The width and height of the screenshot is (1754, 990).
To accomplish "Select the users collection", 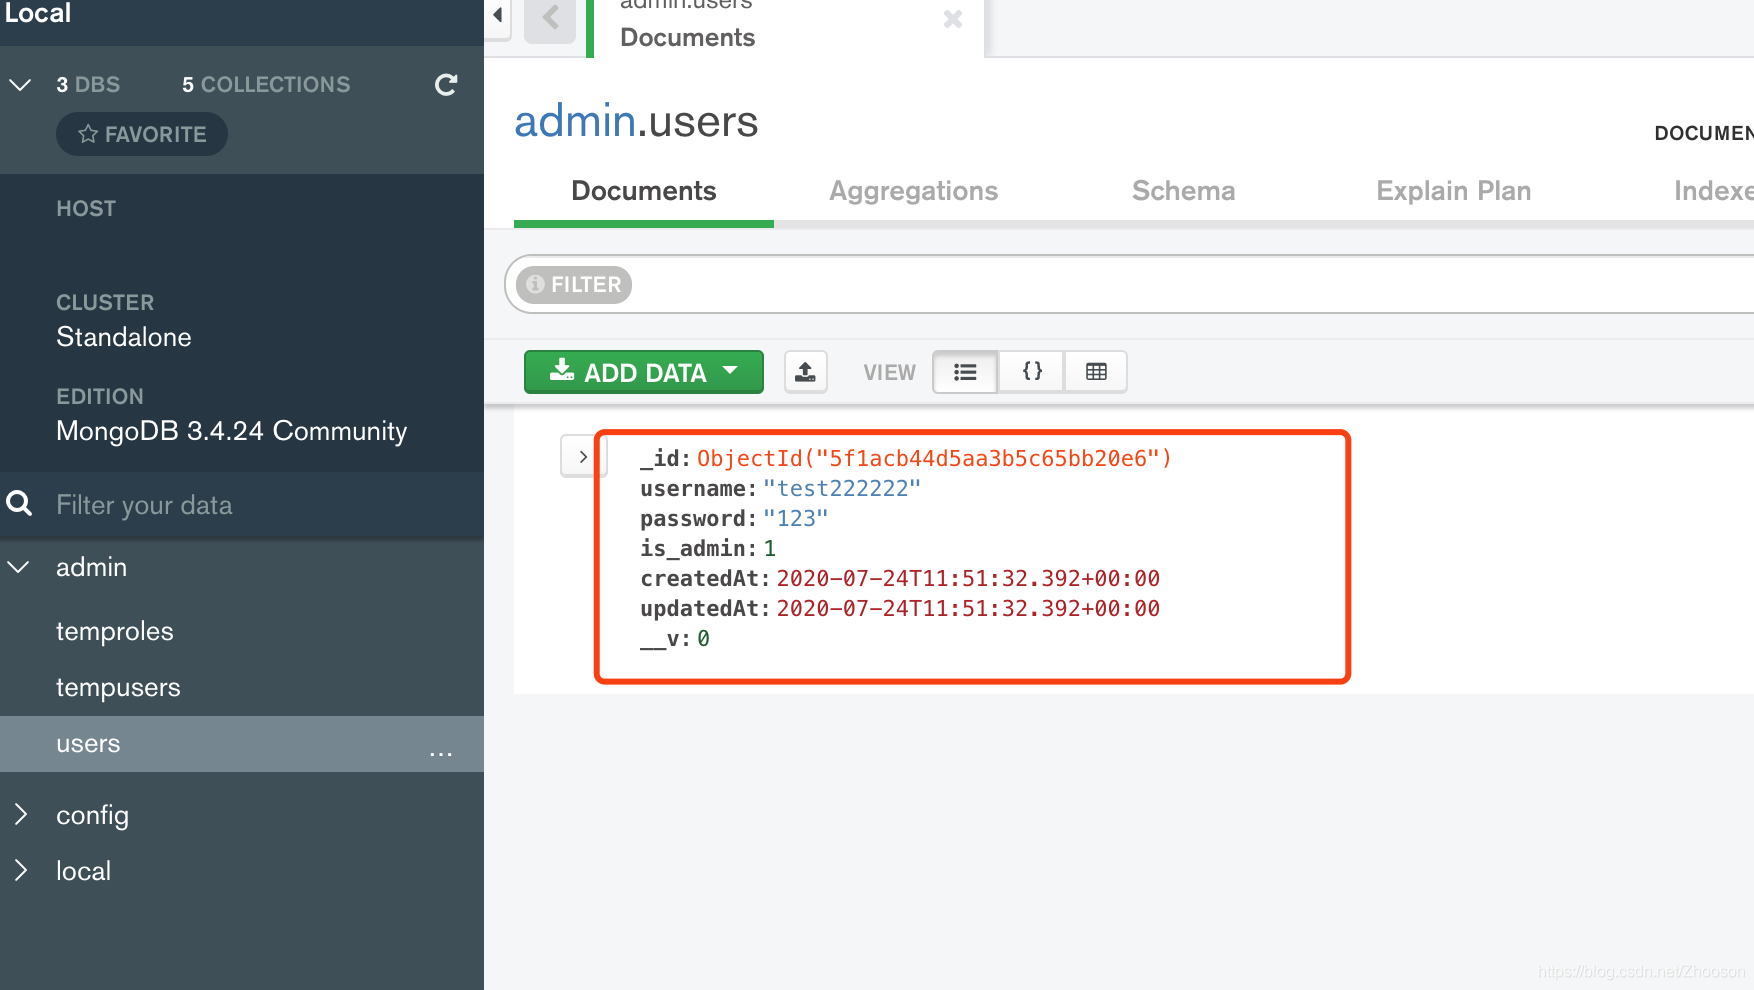I will [x=242, y=744].
